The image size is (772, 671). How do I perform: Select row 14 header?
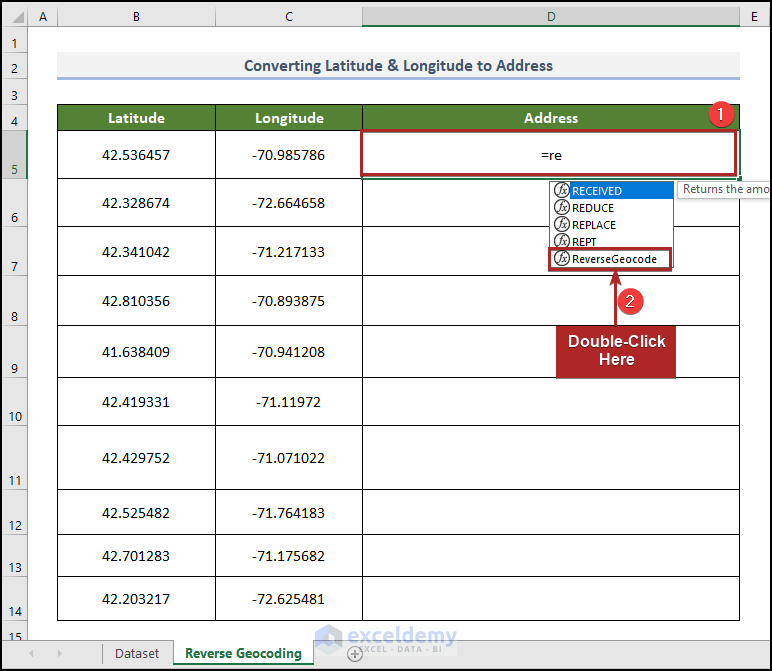coord(14,599)
